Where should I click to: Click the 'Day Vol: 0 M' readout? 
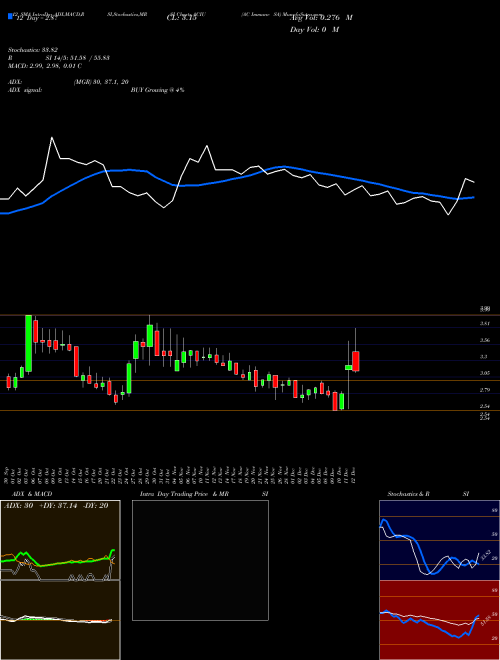tap(314, 30)
